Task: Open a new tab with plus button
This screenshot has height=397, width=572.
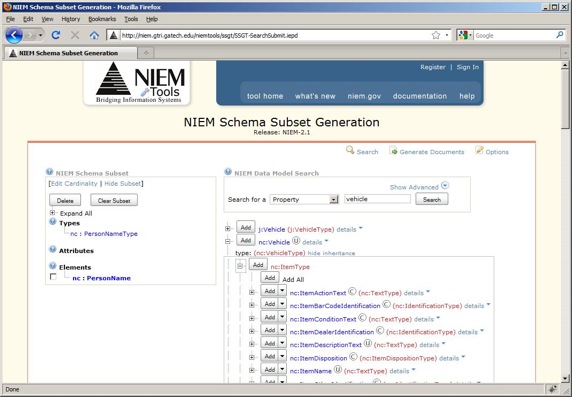Action: pos(146,53)
